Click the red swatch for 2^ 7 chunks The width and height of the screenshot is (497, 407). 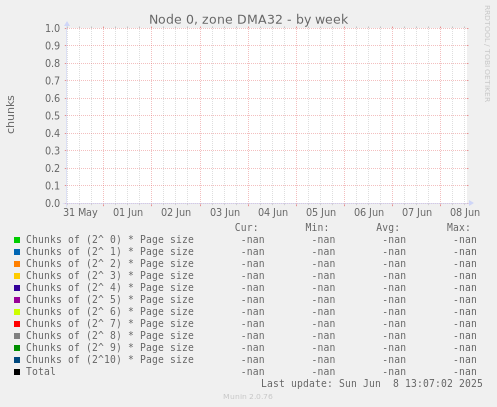[x=17, y=324]
